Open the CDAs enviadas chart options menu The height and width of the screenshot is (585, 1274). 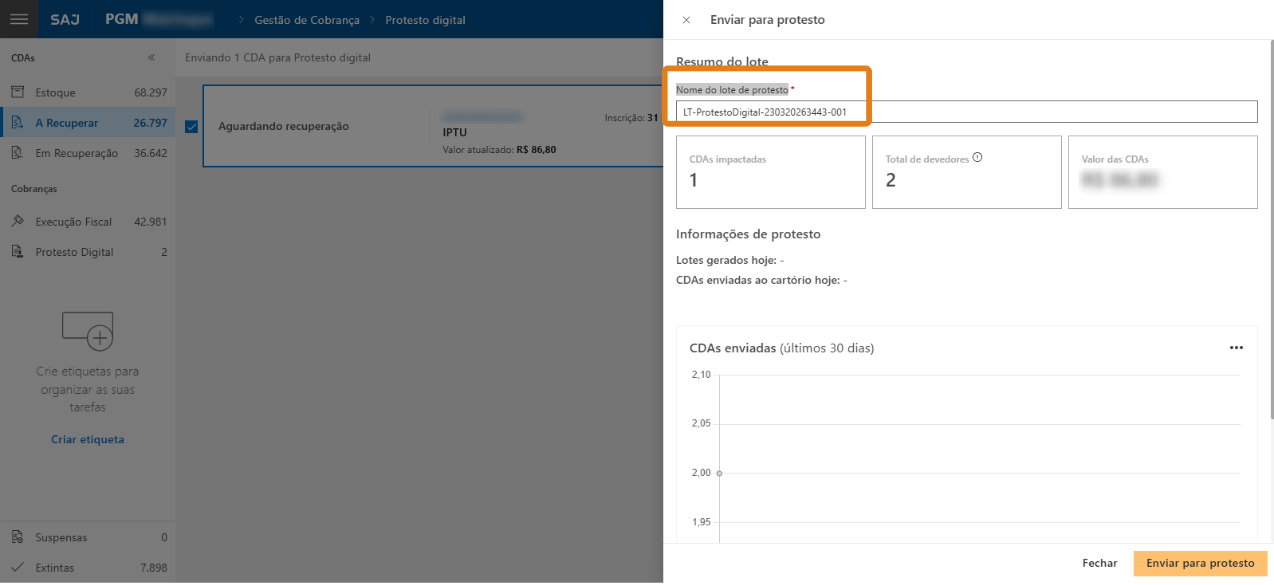click(x=1236, y=348)
